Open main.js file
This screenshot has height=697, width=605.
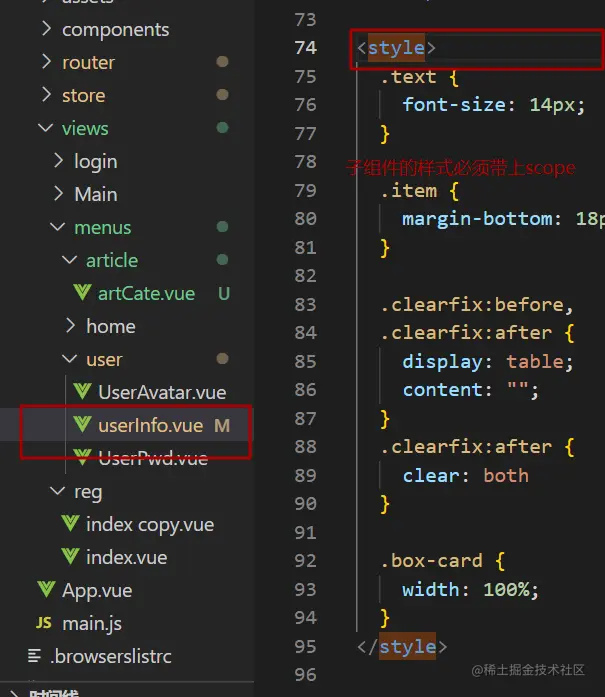point(92,624)
